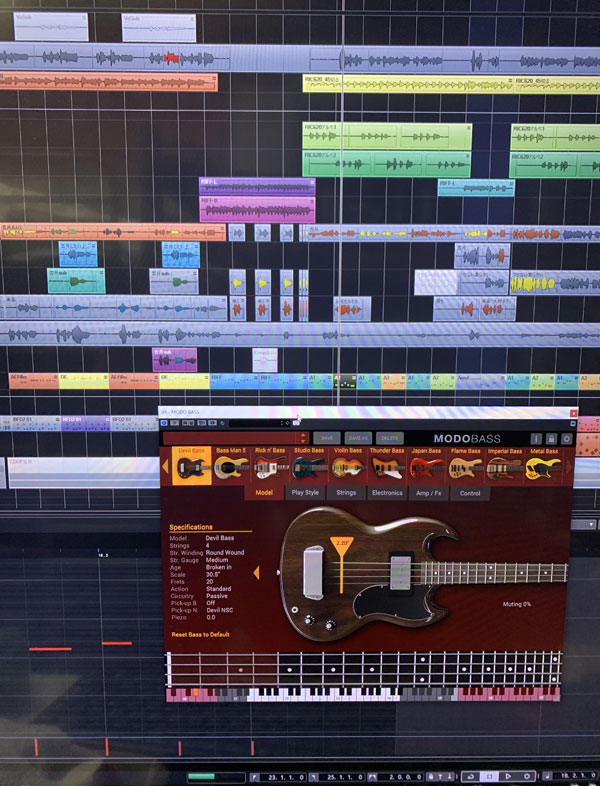Open the Amp / Fx tab
The image size is (600, 786).
(429, 493)
